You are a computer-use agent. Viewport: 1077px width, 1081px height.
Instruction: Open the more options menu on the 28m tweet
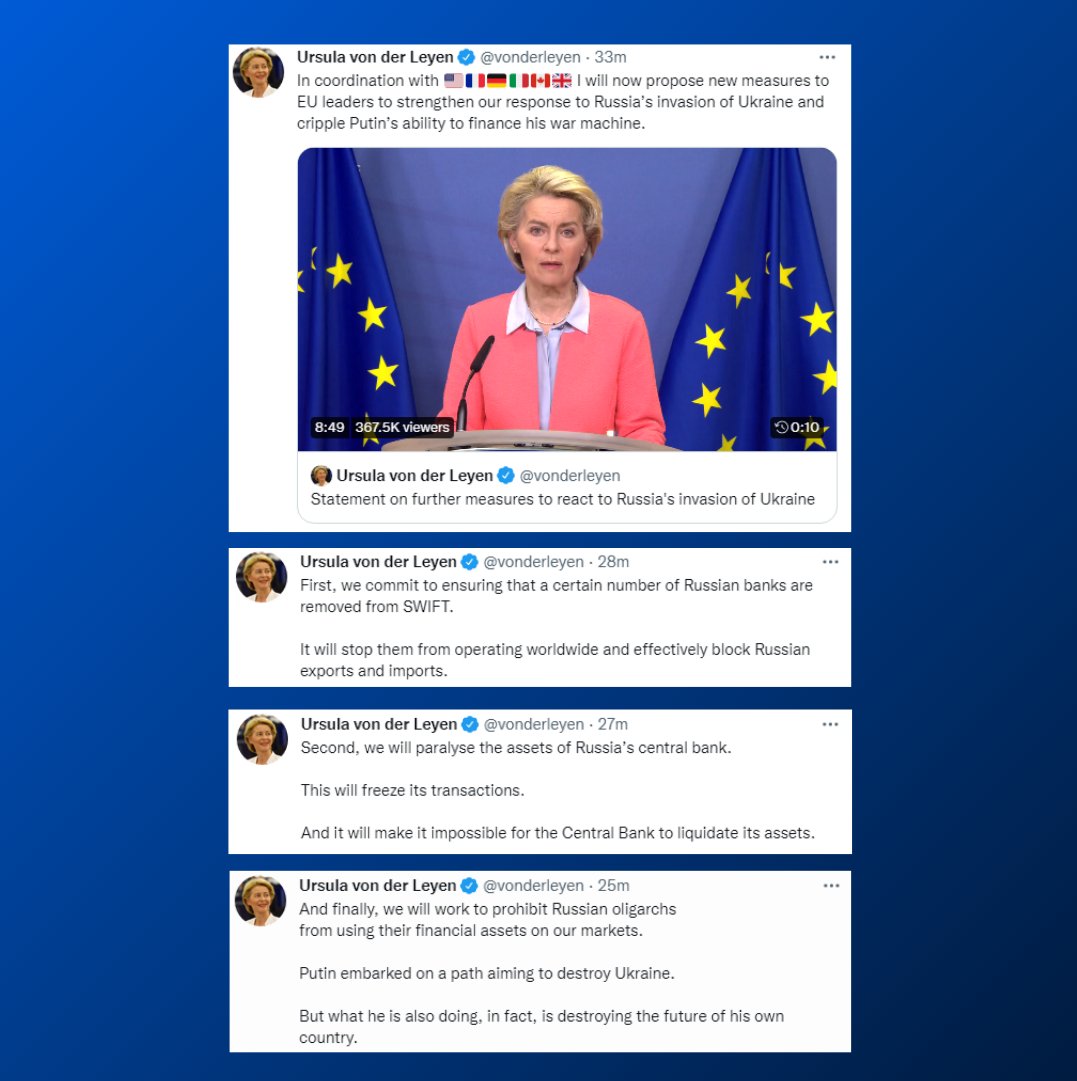(830, 562)
